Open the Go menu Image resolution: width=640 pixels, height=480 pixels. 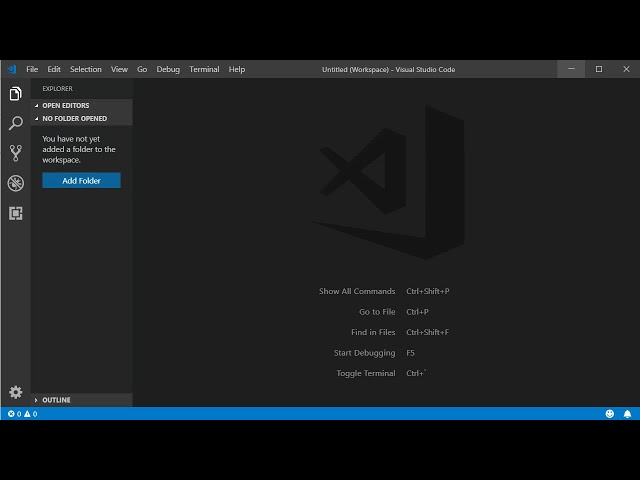point(142,69)
